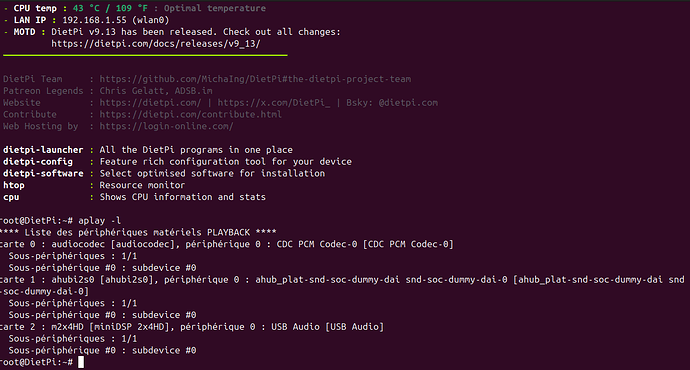Open the login-online.com hosting link
The height and width of the screenshot is (370, 690).
click(x=166, y=126)
